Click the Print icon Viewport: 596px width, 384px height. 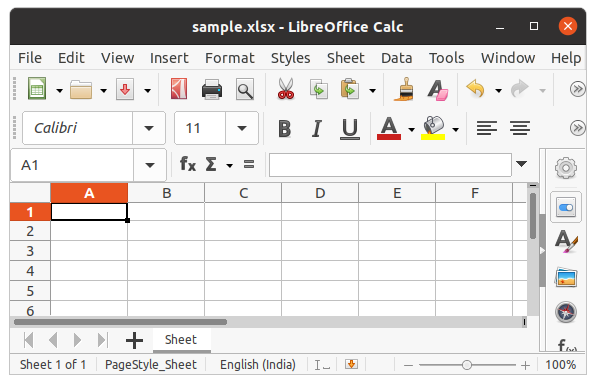point(212,90)
